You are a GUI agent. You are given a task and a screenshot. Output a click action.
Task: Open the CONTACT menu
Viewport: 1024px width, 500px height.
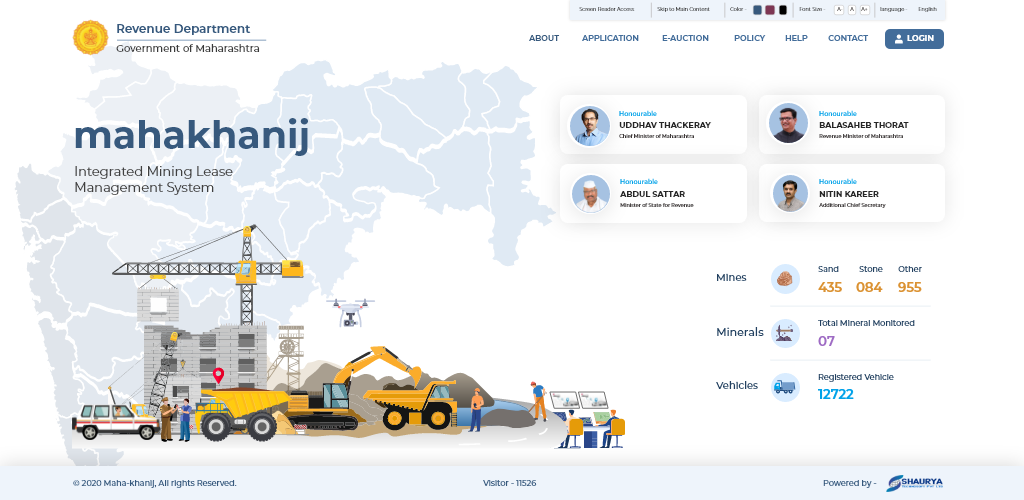(848, 39)
